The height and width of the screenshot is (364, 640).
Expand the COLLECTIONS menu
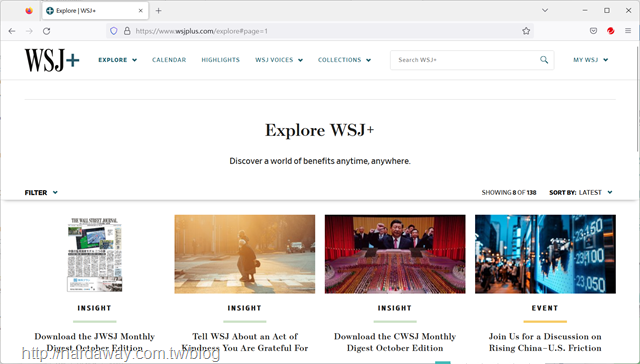[x=344, y=60]
